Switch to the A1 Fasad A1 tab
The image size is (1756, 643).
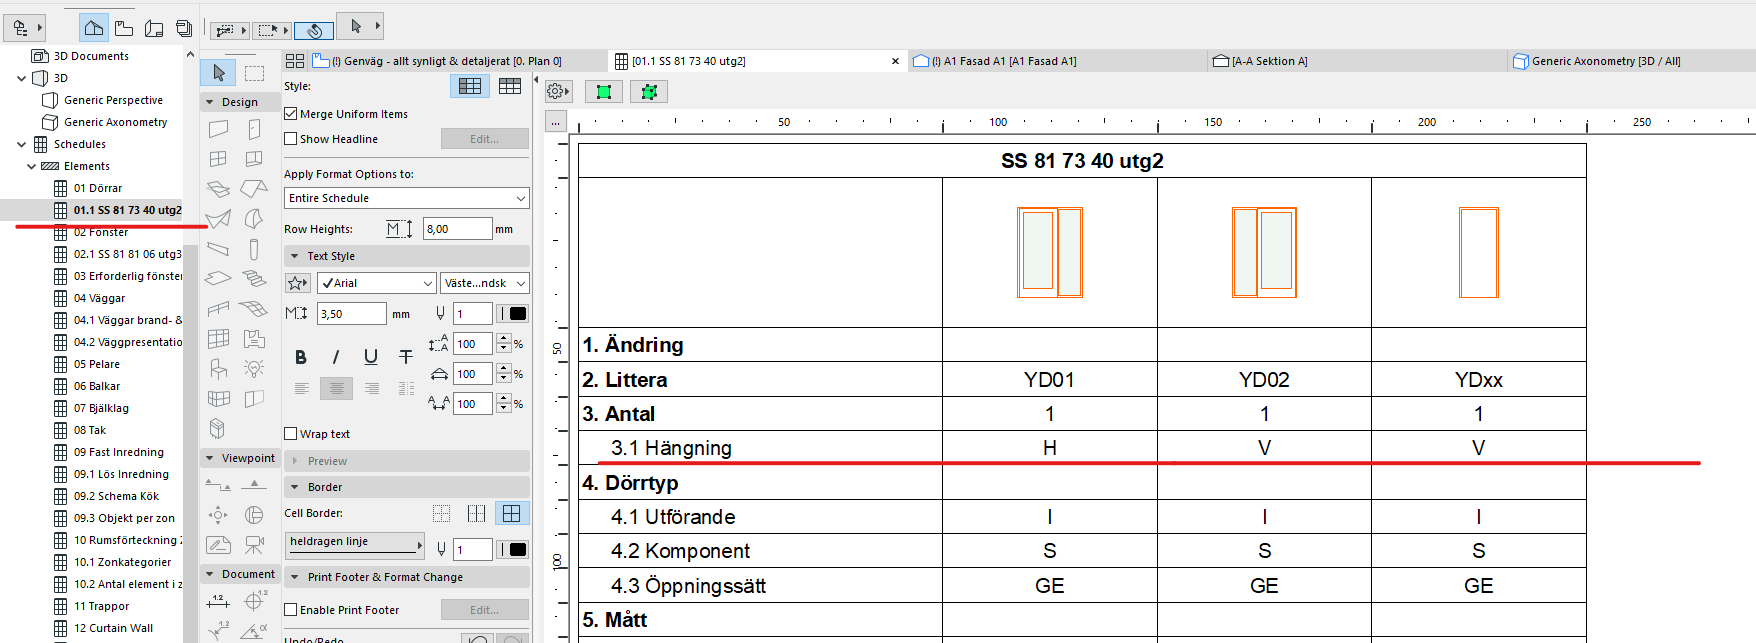point(1003,61)
